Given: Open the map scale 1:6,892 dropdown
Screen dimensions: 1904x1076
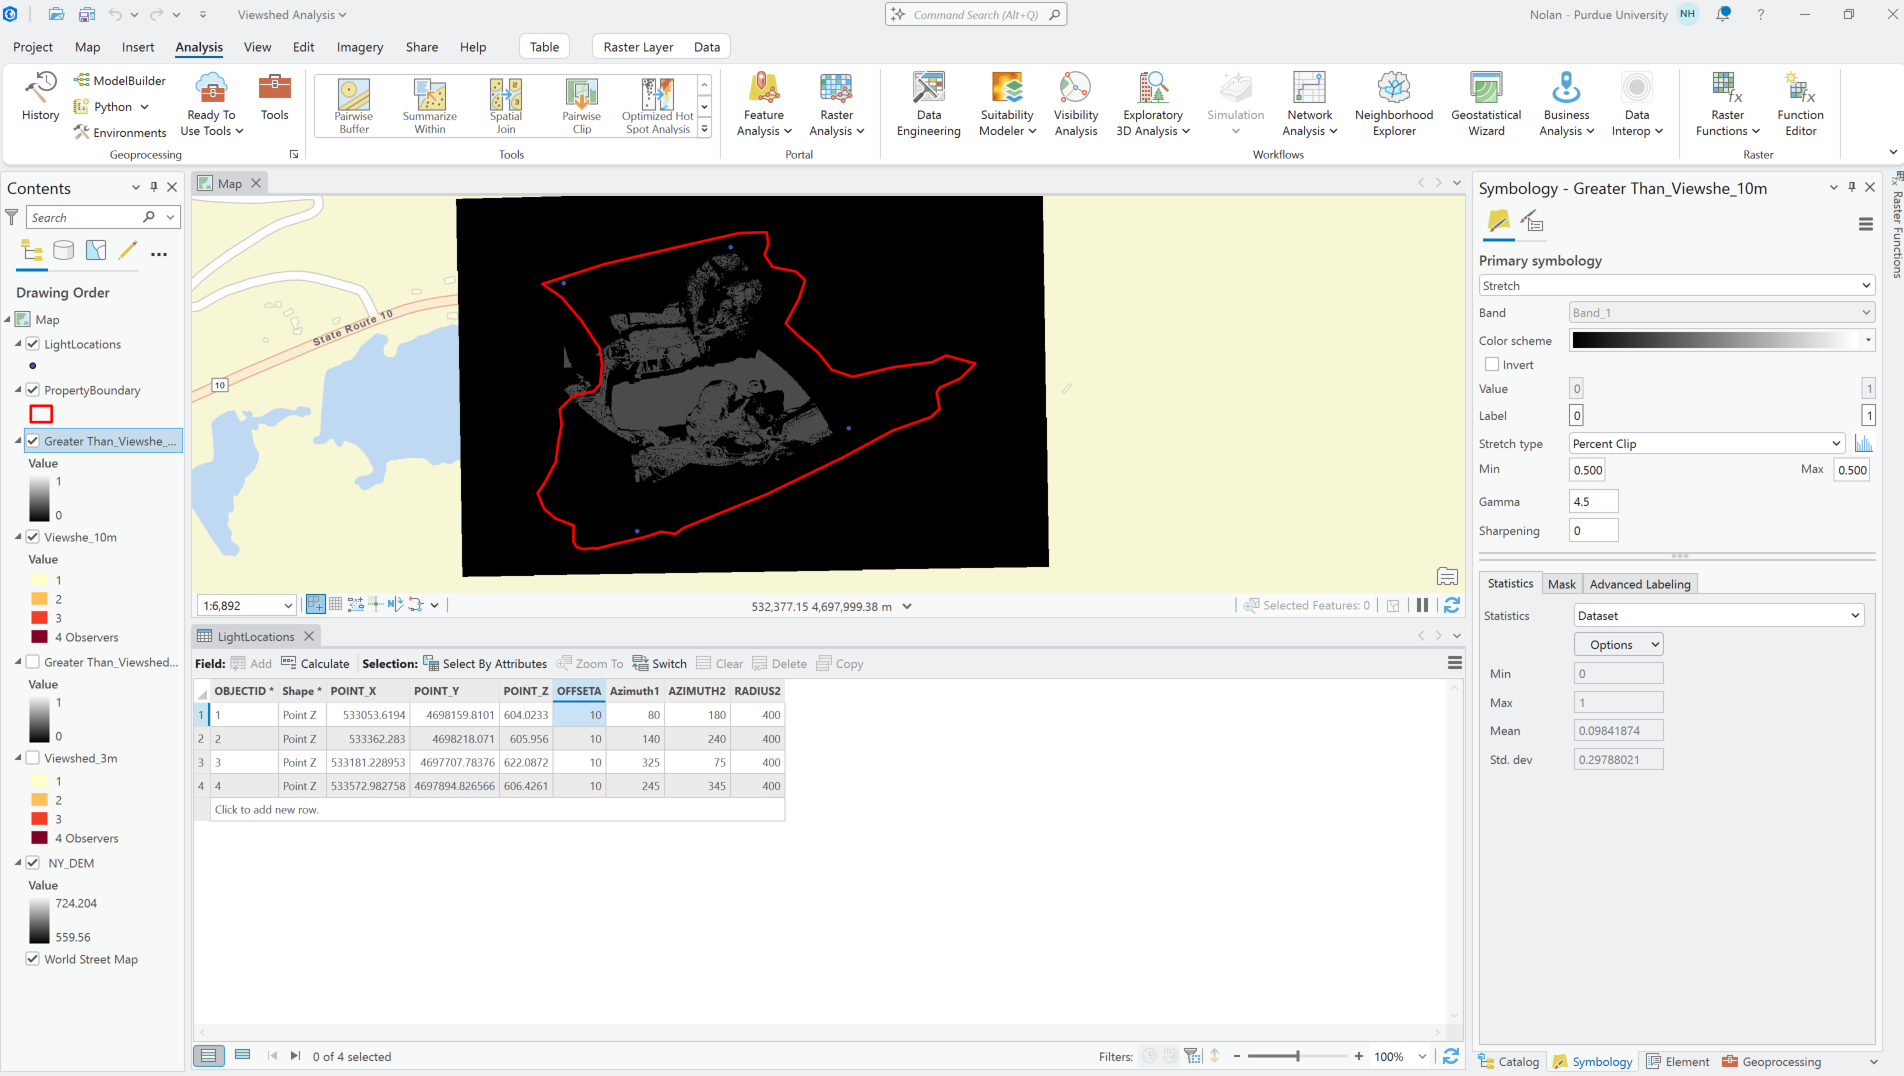Looking at the screenshot, I should coord(288,605).
